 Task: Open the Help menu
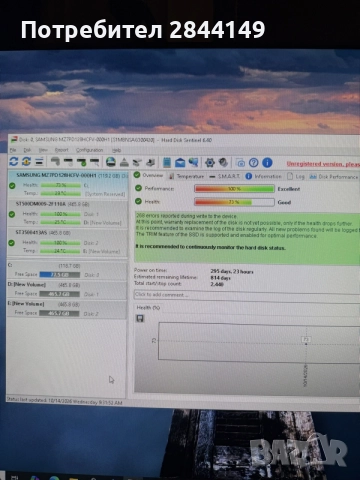pyautogui.click(x=116, y=150)
